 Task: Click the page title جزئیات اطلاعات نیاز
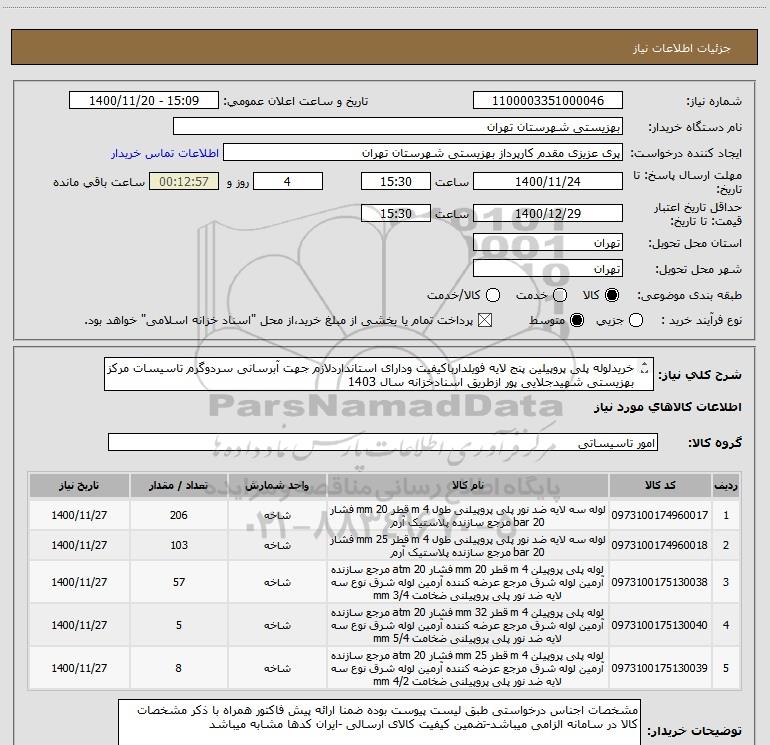click(x=682, y=48)
